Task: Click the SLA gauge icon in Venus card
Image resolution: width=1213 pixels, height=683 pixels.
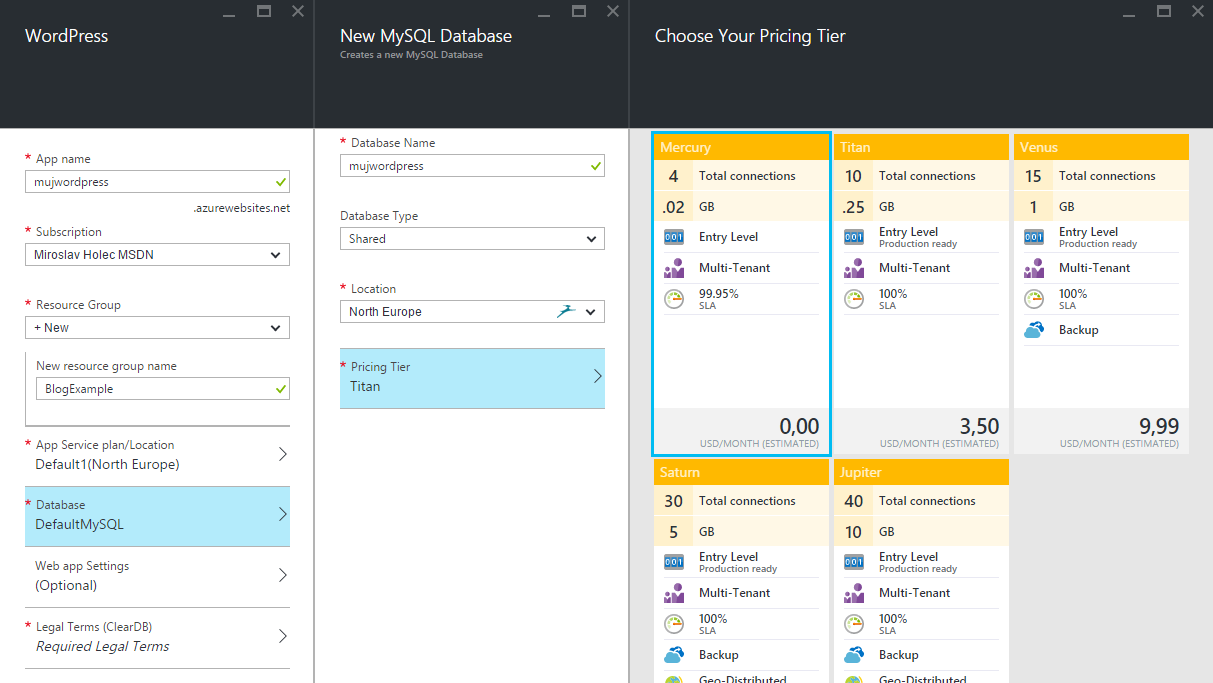Action: pyautogui.click(x=1034, y=299)
